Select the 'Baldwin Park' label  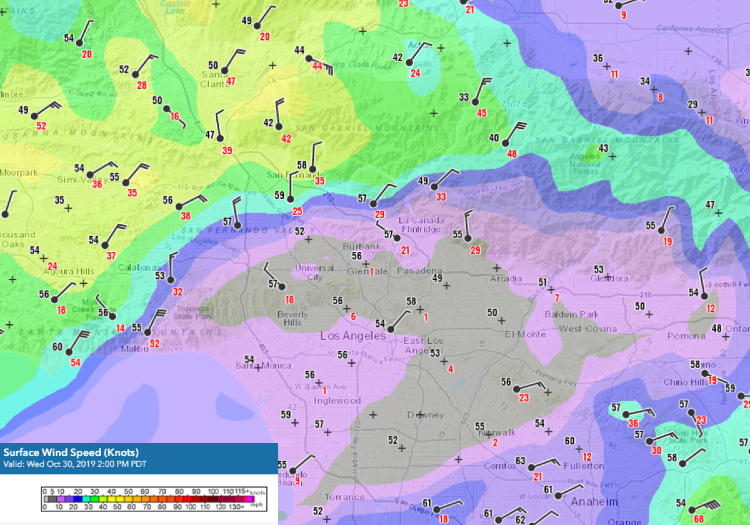(x=572, y=314)
